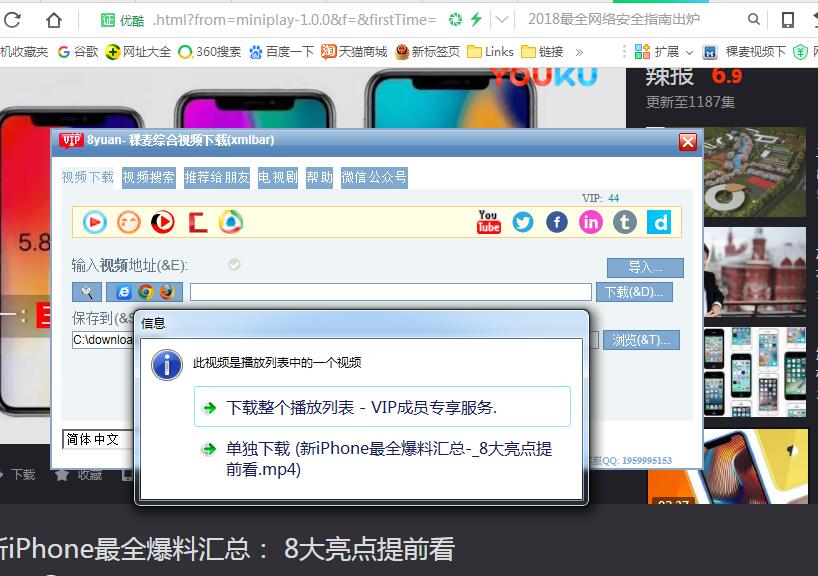Open the 微信公众号 tab

tap(374, 177)
